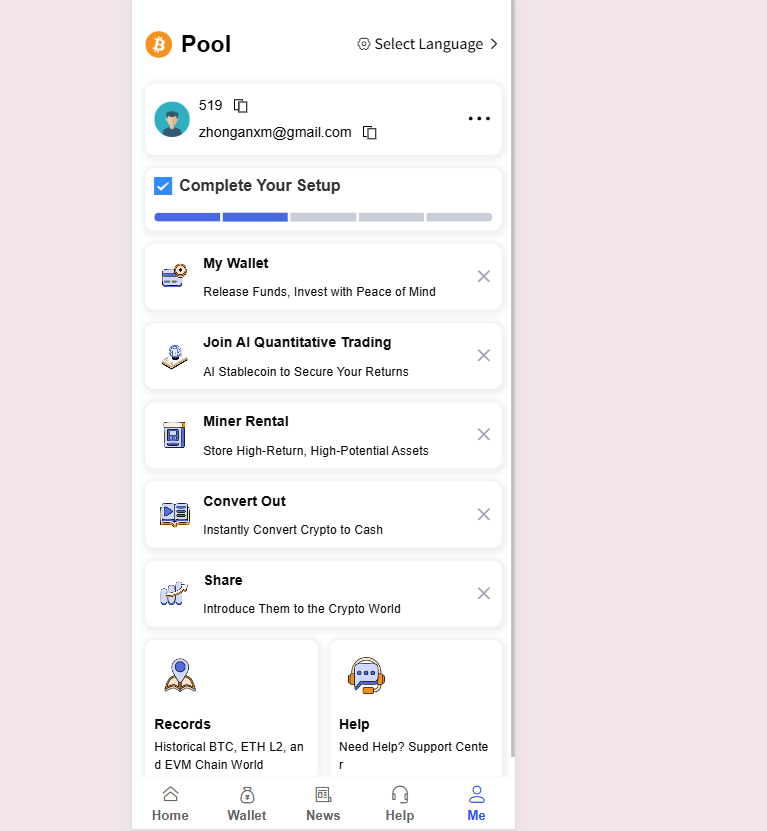
Task: Open the My Wallet card icon
Action: (174, 276)
